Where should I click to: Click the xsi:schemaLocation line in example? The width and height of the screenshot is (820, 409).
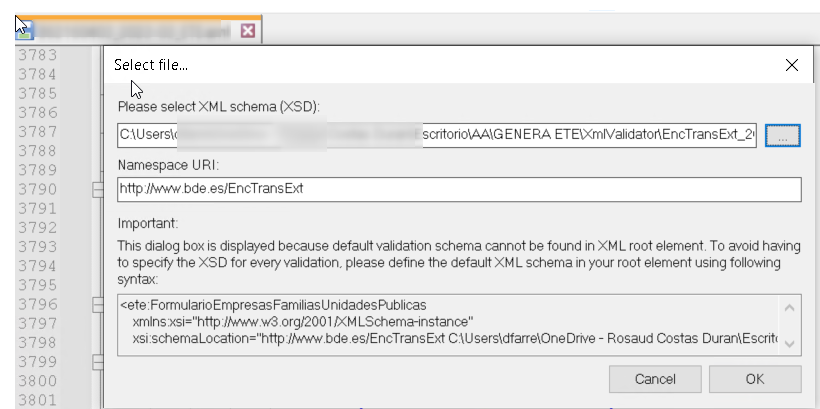click(x=455, y=338)
